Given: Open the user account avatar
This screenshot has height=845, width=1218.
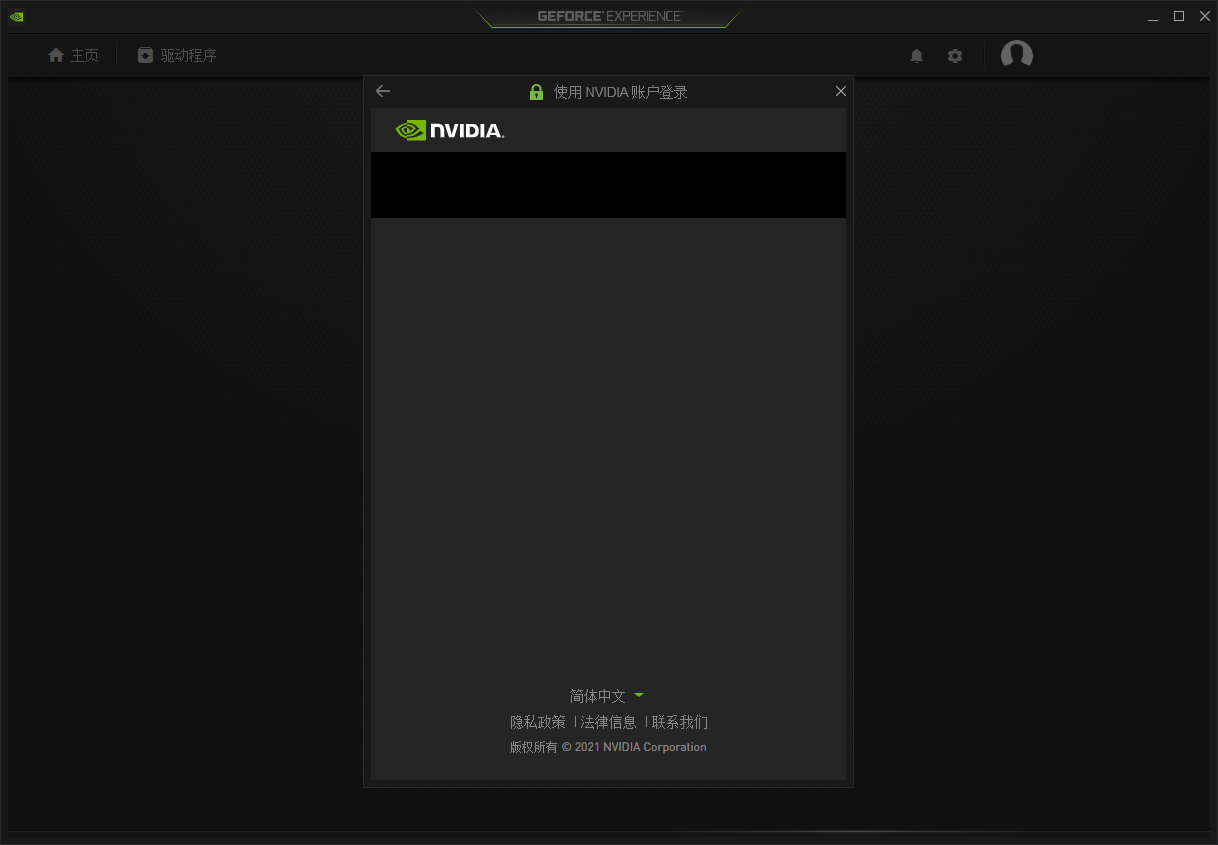Looking at the screenshot, I should pyautogui.click(x=1017, y=55).
